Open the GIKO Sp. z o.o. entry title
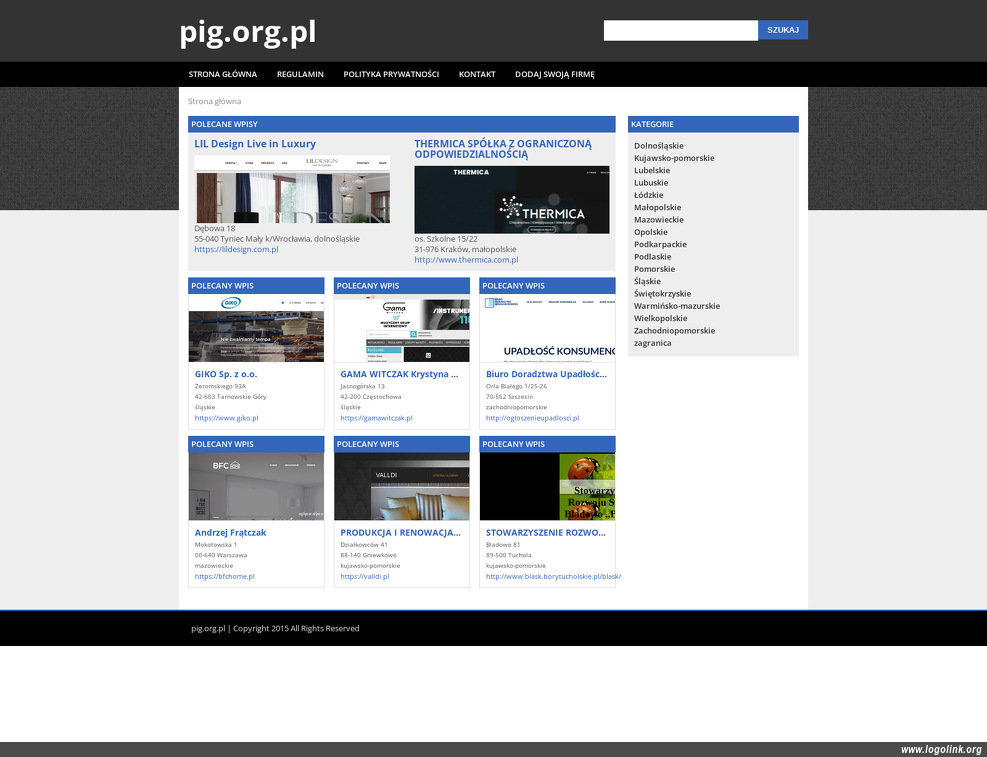This screenshot has height=757, width=987. coord(226,374)
